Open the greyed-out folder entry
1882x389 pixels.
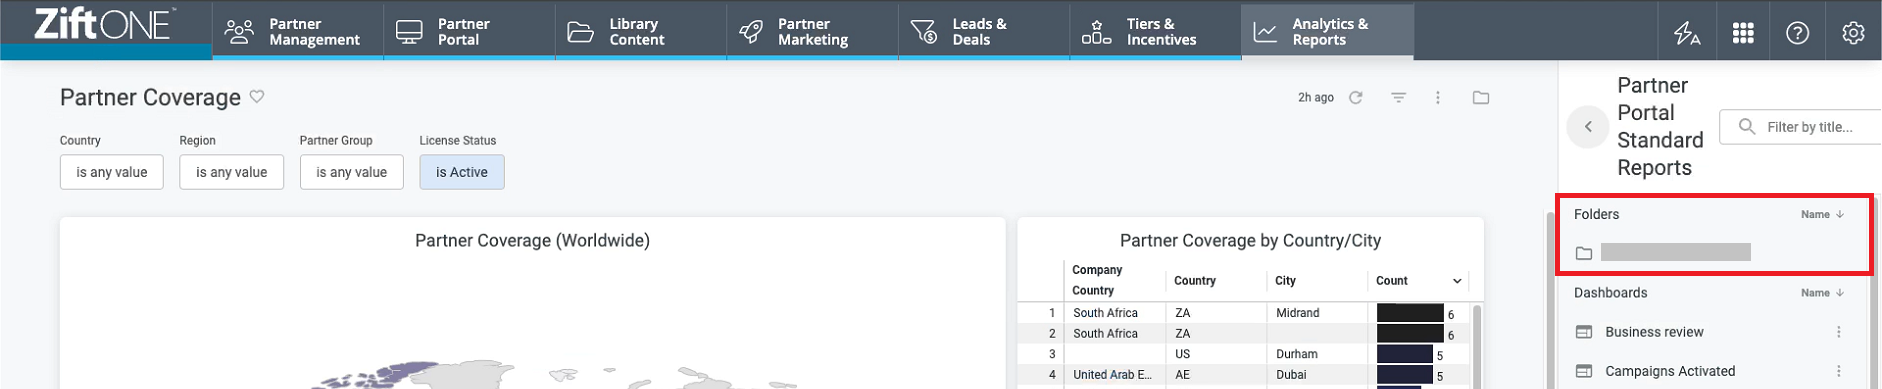[1675, 252]
